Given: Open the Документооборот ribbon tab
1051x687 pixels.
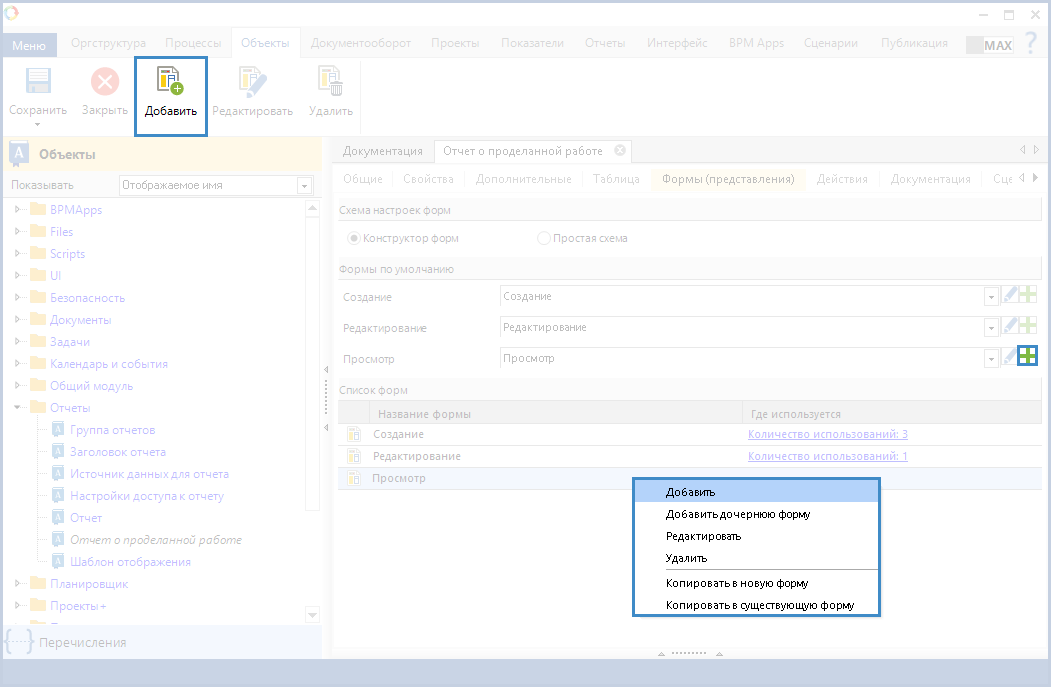Looking at the screenshot, I should pyautogui.click(x=361, y=43).
